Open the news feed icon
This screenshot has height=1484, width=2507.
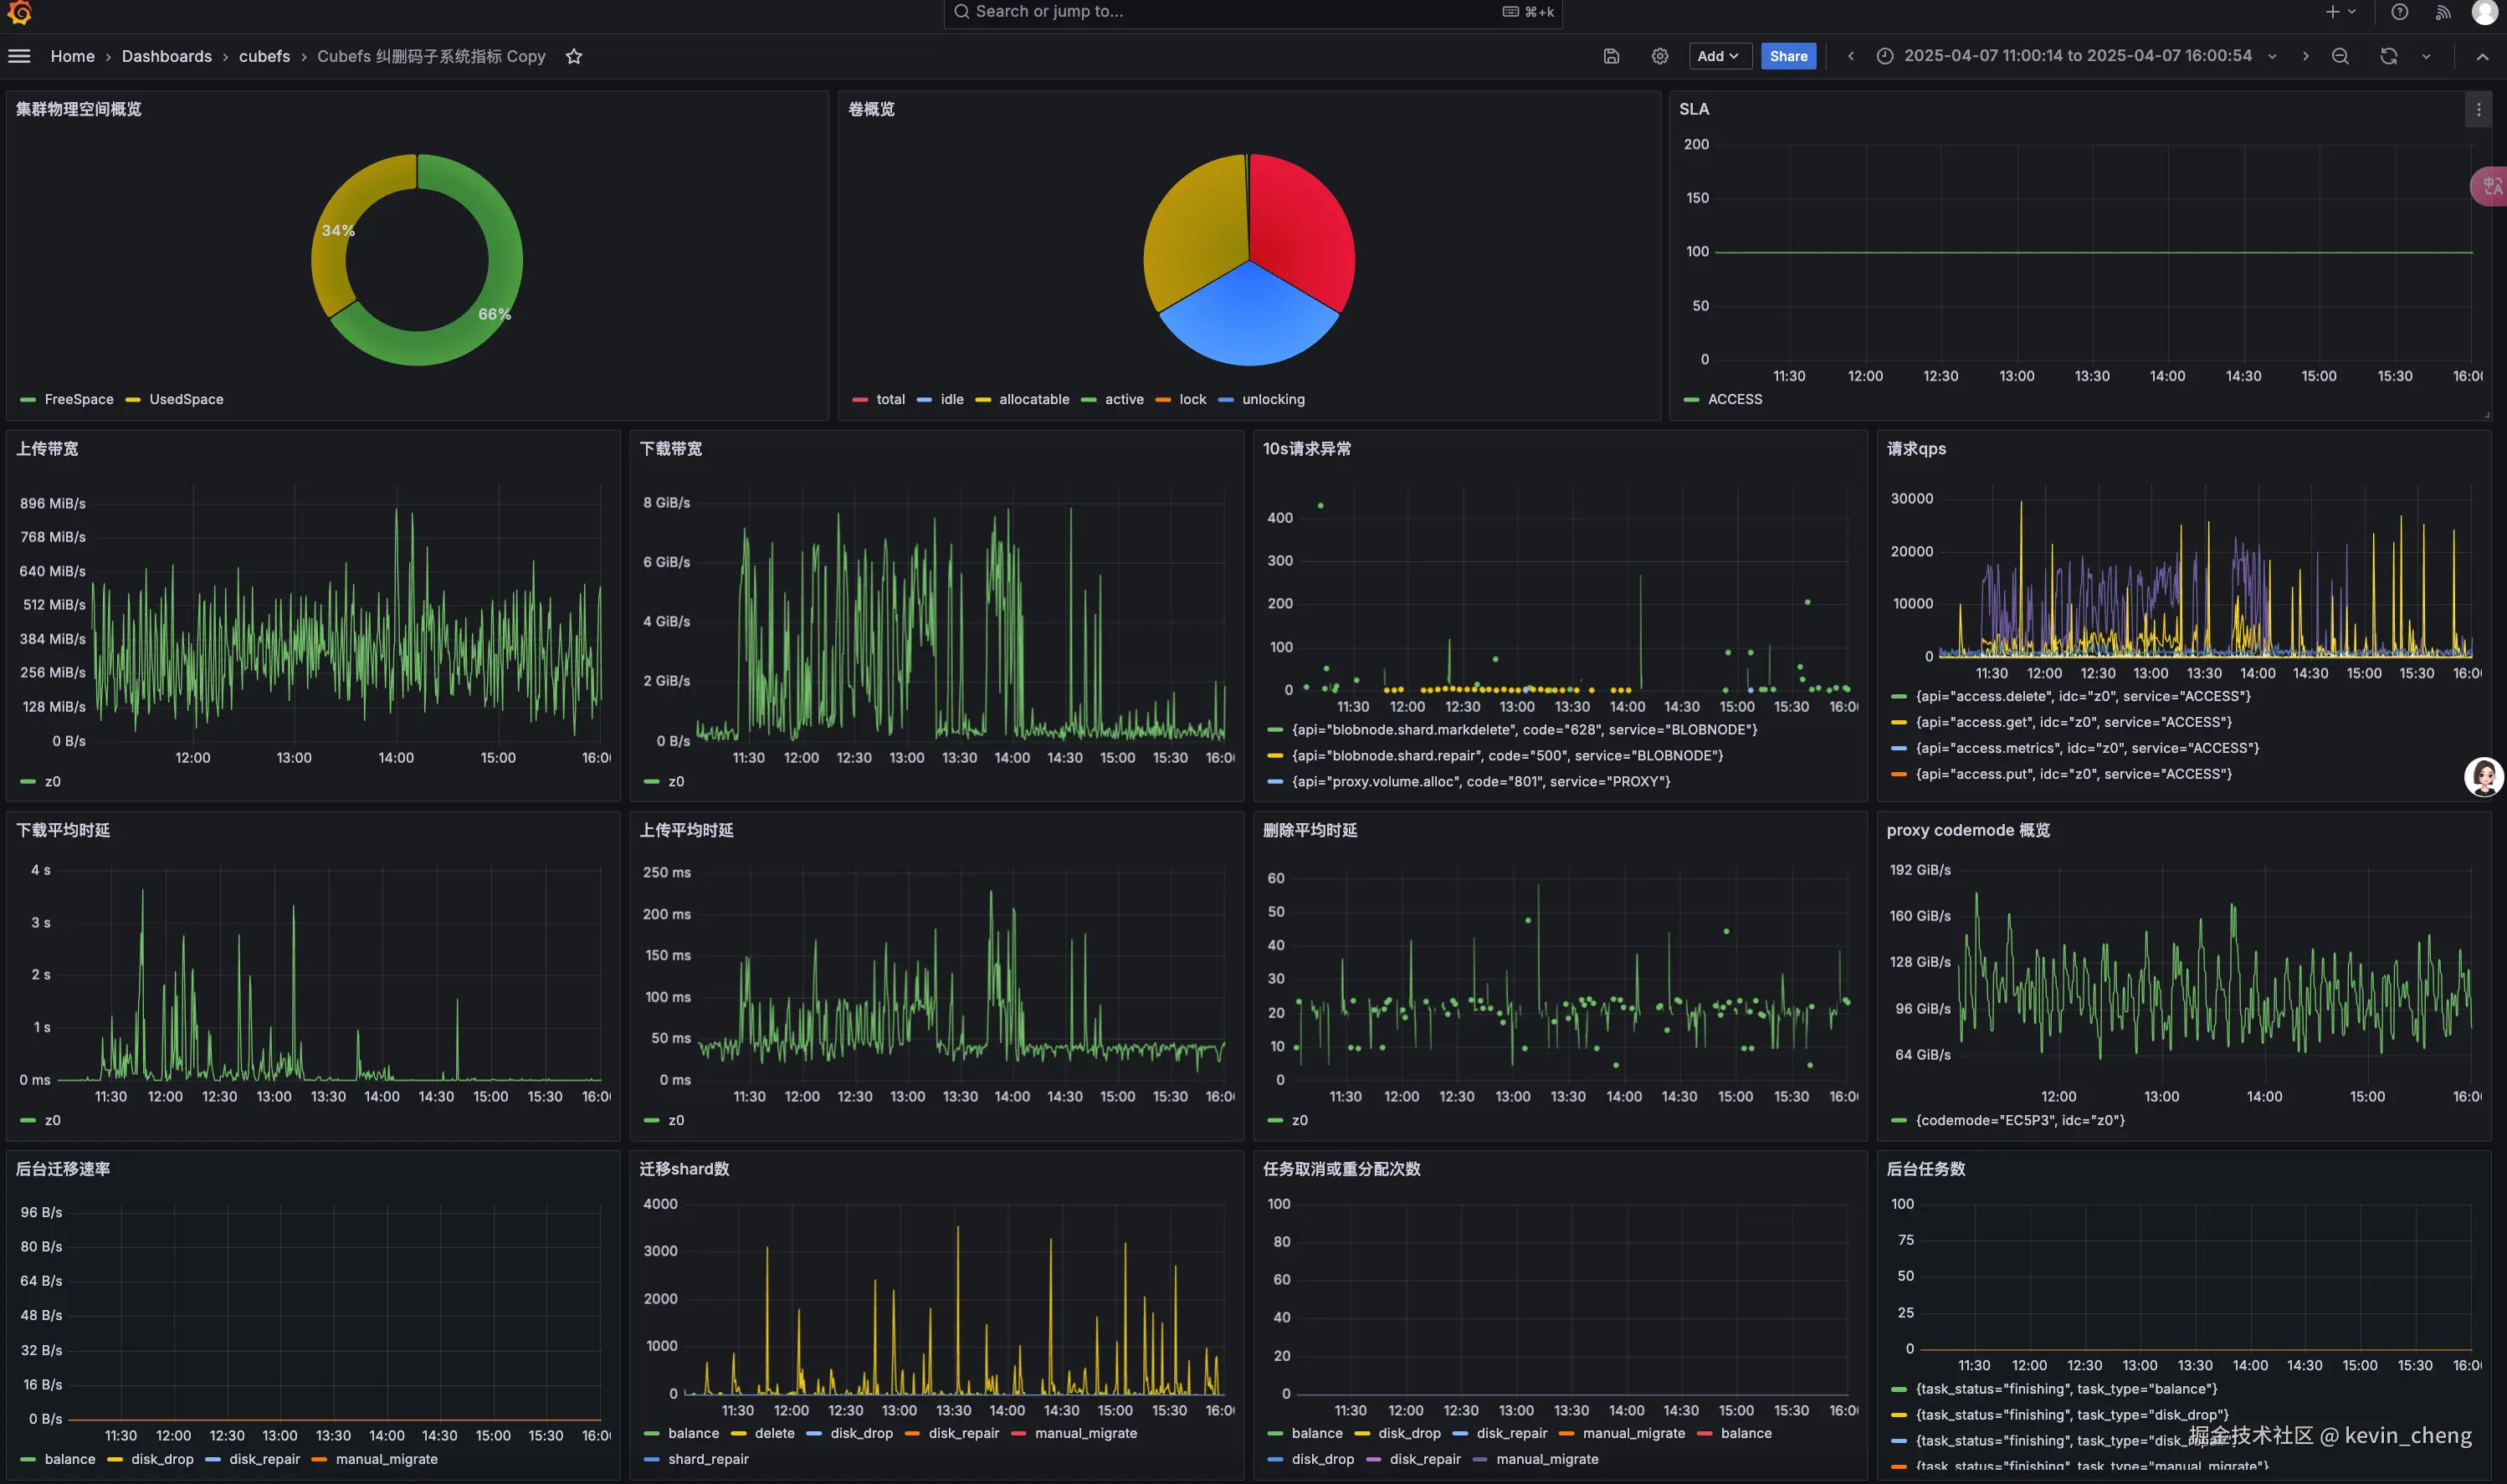tap(2443, 12)
